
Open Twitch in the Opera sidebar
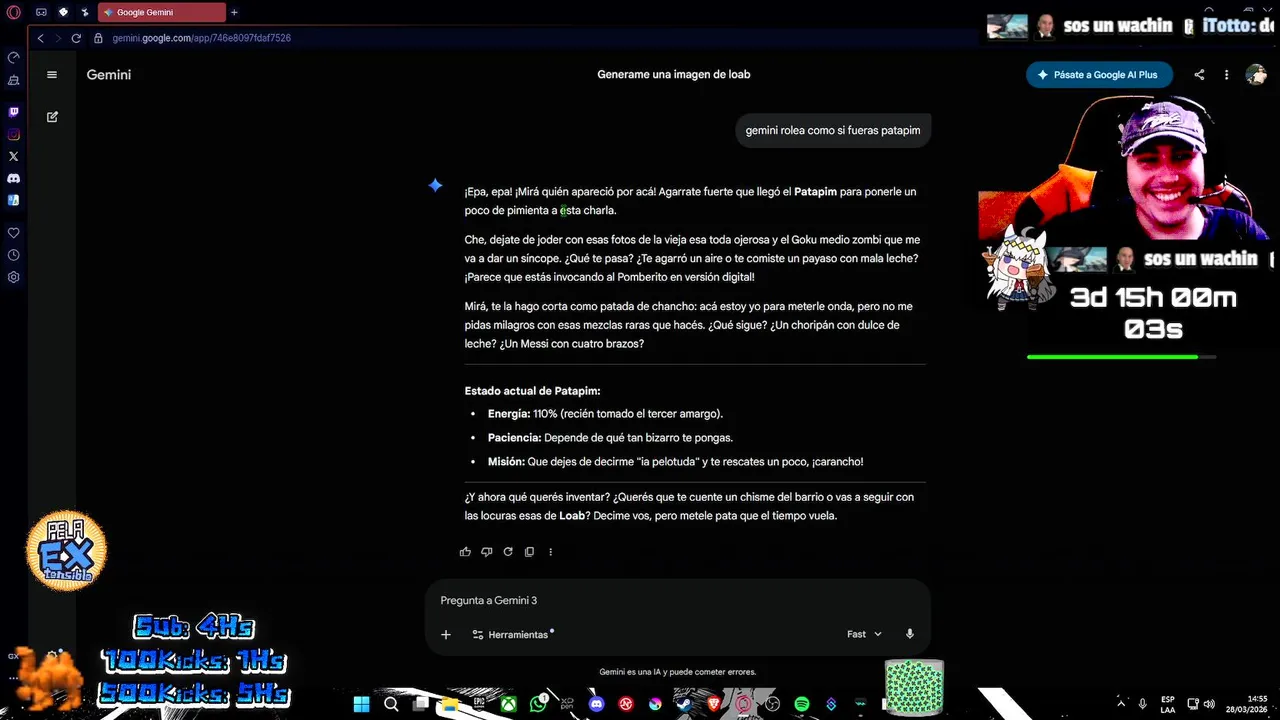pyautogui.click(x=13, y=112)
